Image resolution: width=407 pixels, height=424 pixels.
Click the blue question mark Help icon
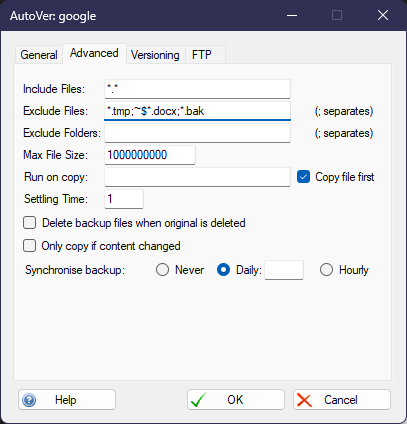pyautogui.click(x=29, y=400)
